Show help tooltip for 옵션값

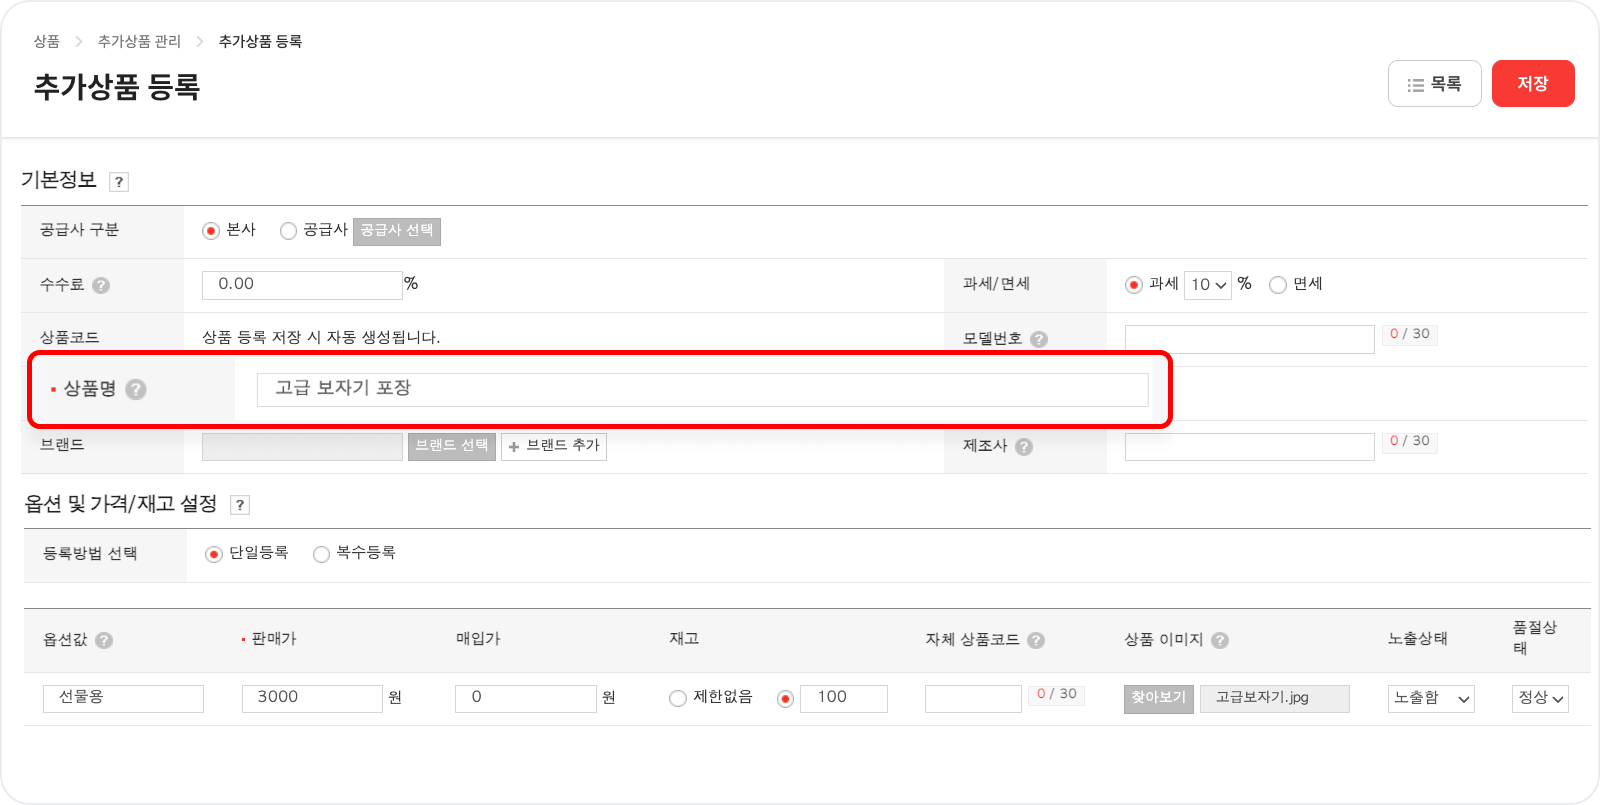[104, 640]
